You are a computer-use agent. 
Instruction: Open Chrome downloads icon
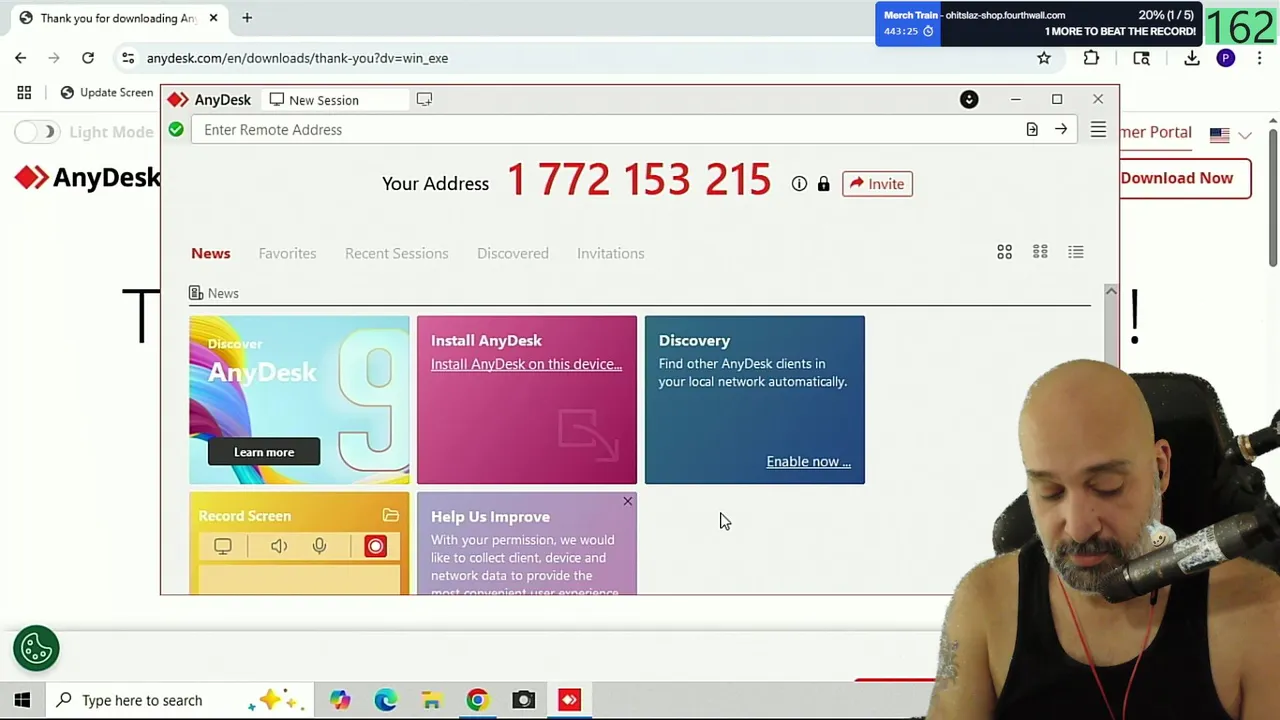coord(1192,58)
